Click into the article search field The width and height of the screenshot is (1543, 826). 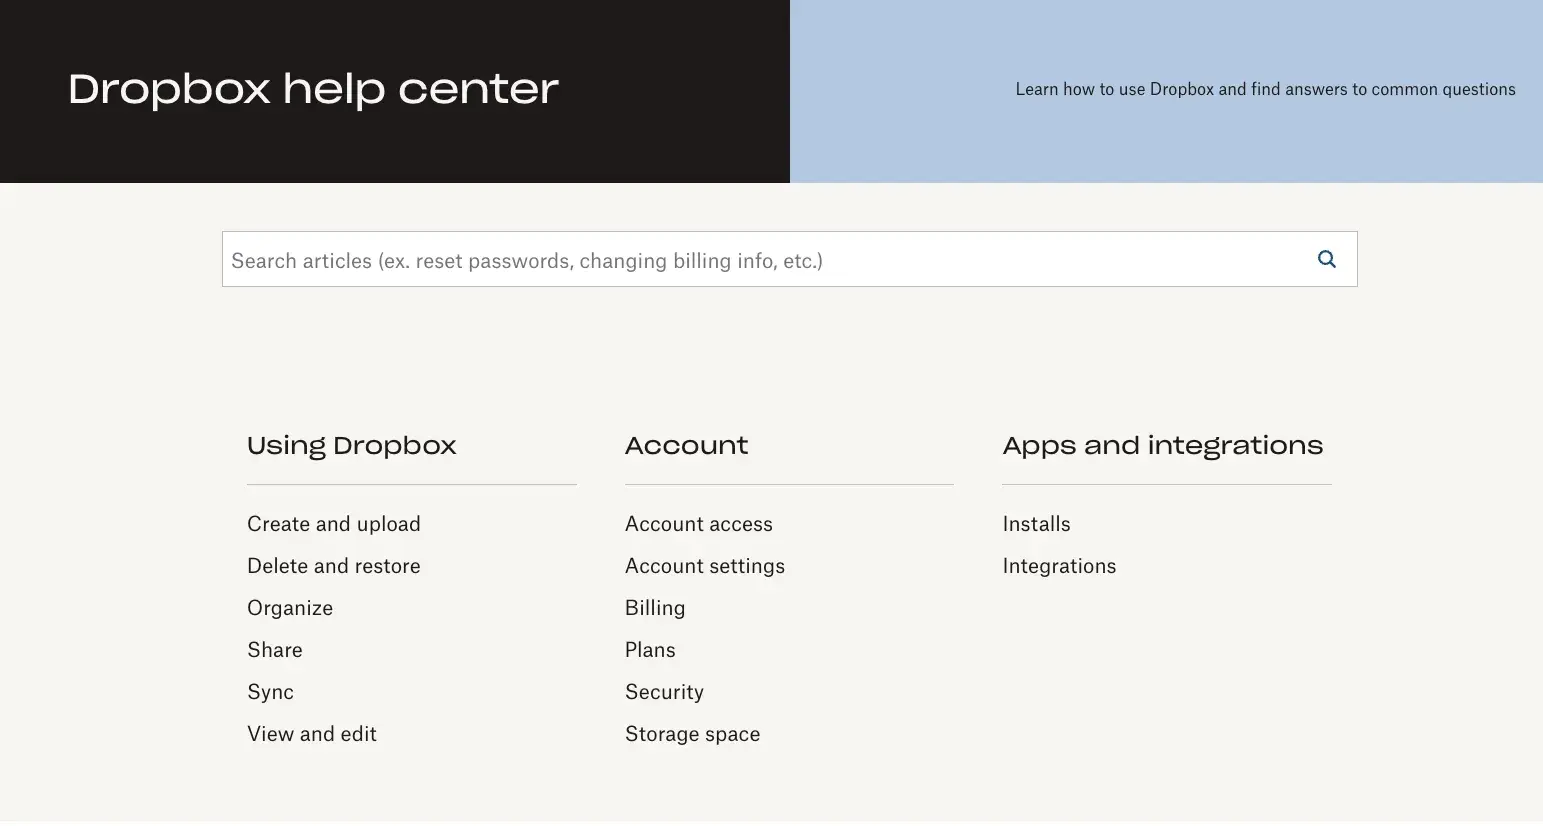pos(700,259)
